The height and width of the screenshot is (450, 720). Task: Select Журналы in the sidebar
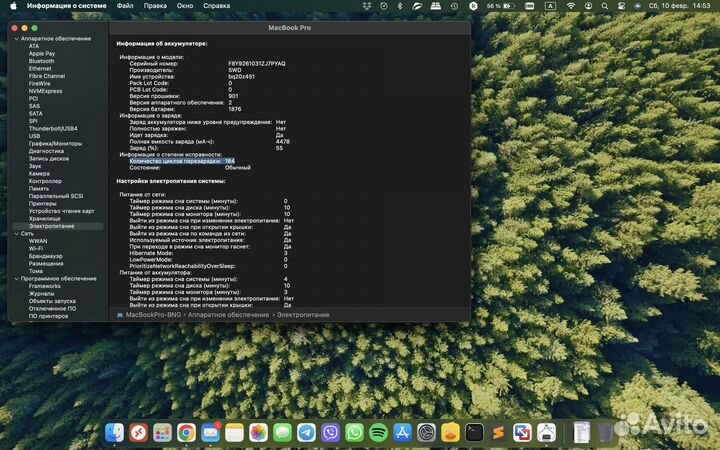click(41, 293)
